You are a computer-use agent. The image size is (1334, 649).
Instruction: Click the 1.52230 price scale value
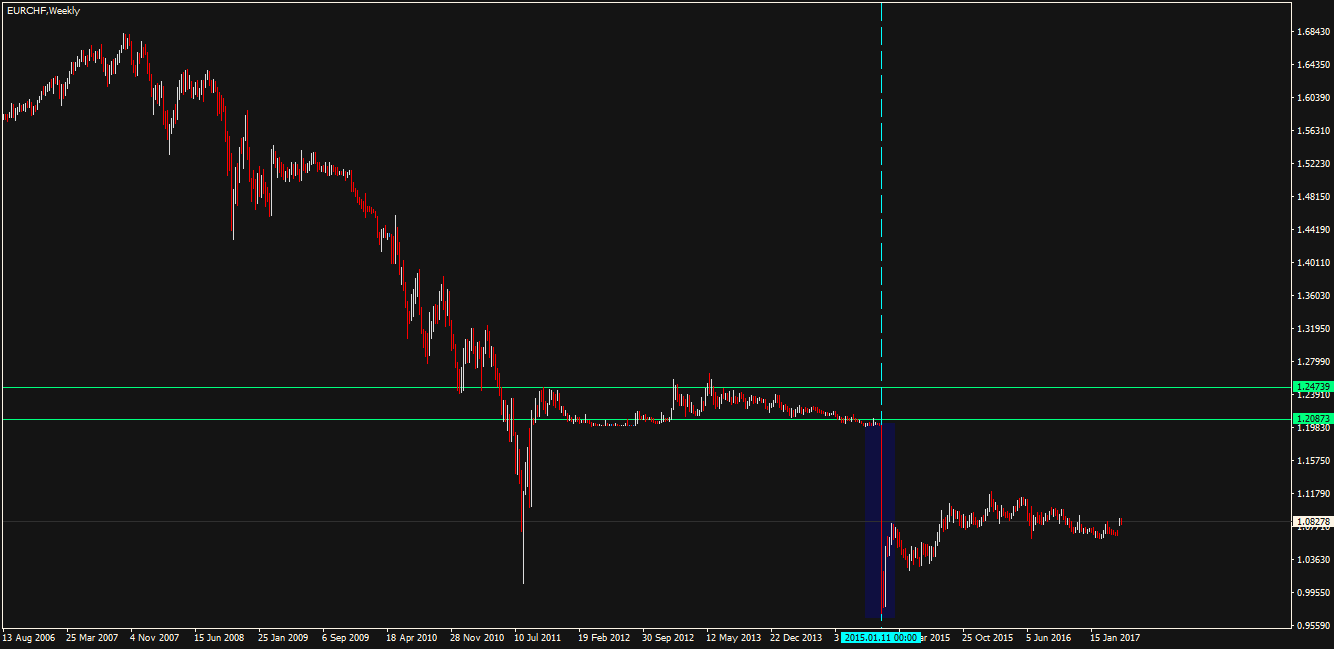point(1311,164)
